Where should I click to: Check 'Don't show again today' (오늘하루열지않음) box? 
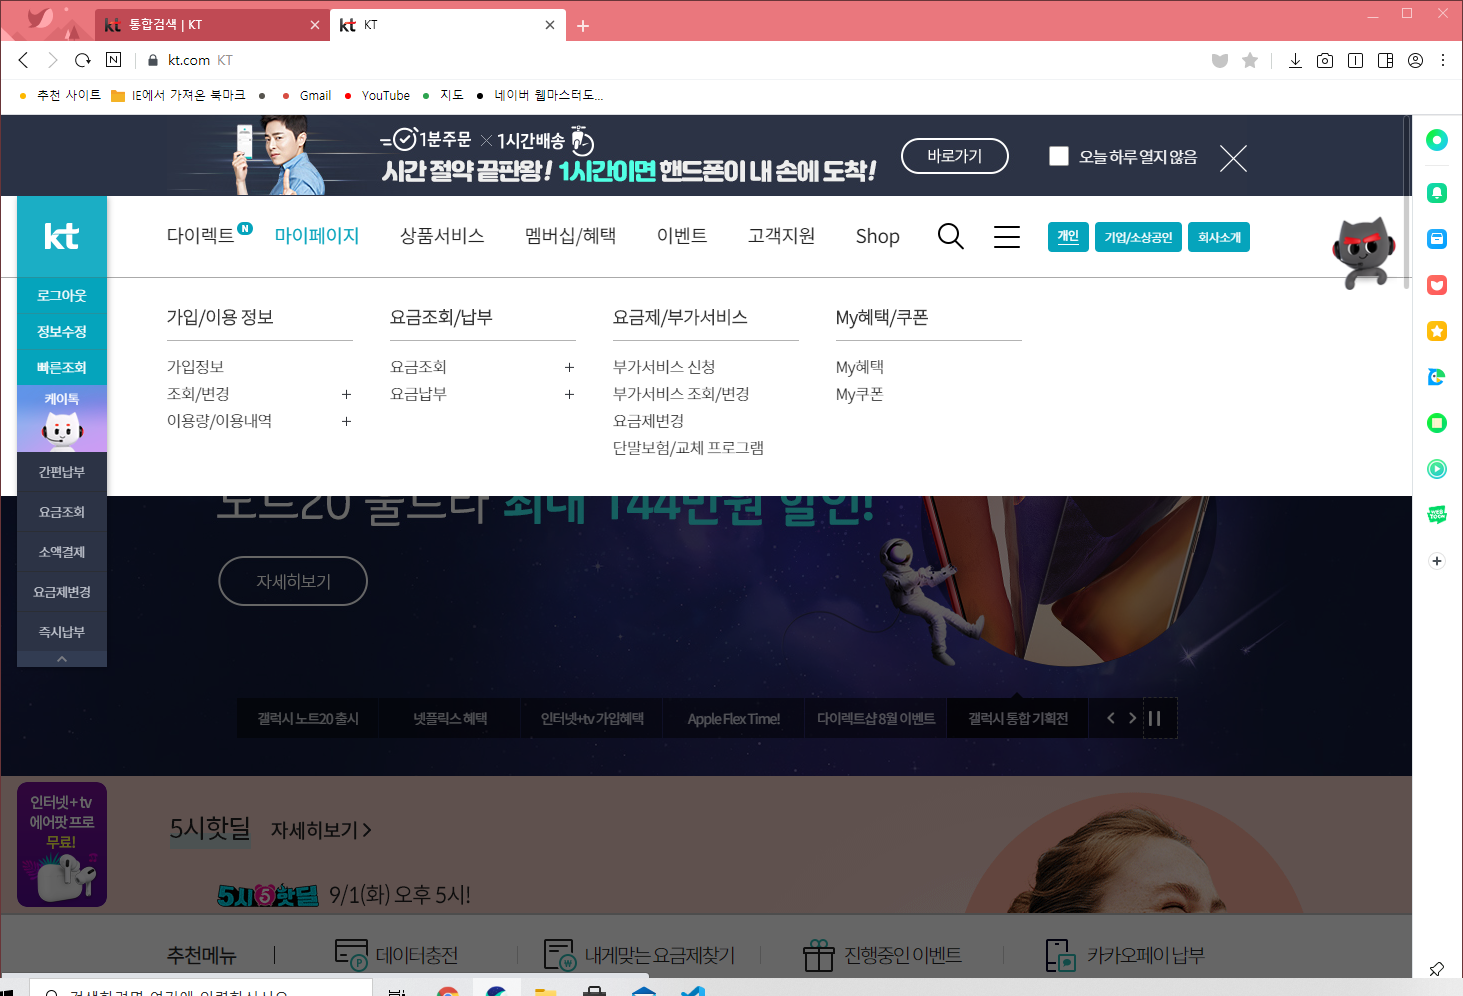(x=1059, y=156)
